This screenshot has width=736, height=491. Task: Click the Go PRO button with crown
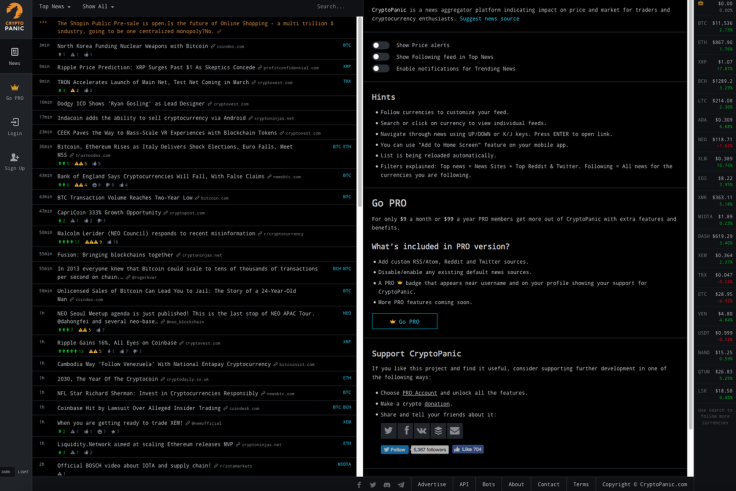tap(405, 322)
